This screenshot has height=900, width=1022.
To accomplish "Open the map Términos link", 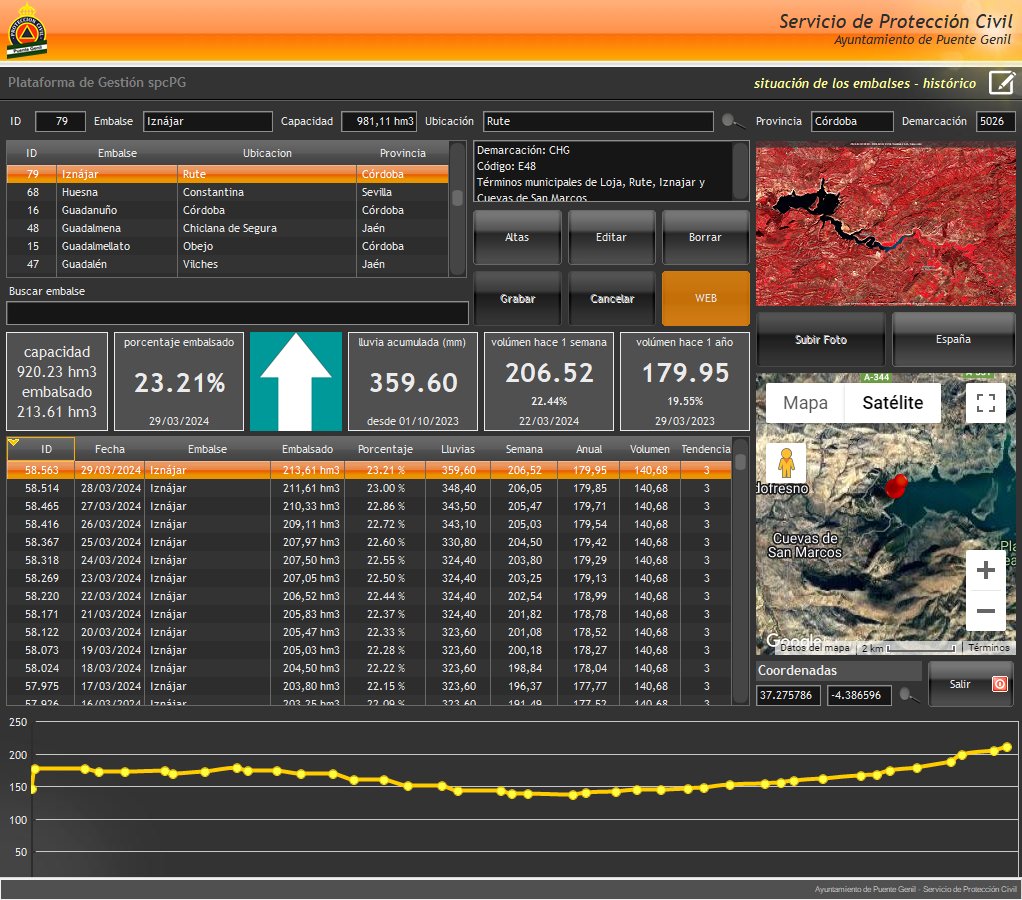I will (988, 648).
